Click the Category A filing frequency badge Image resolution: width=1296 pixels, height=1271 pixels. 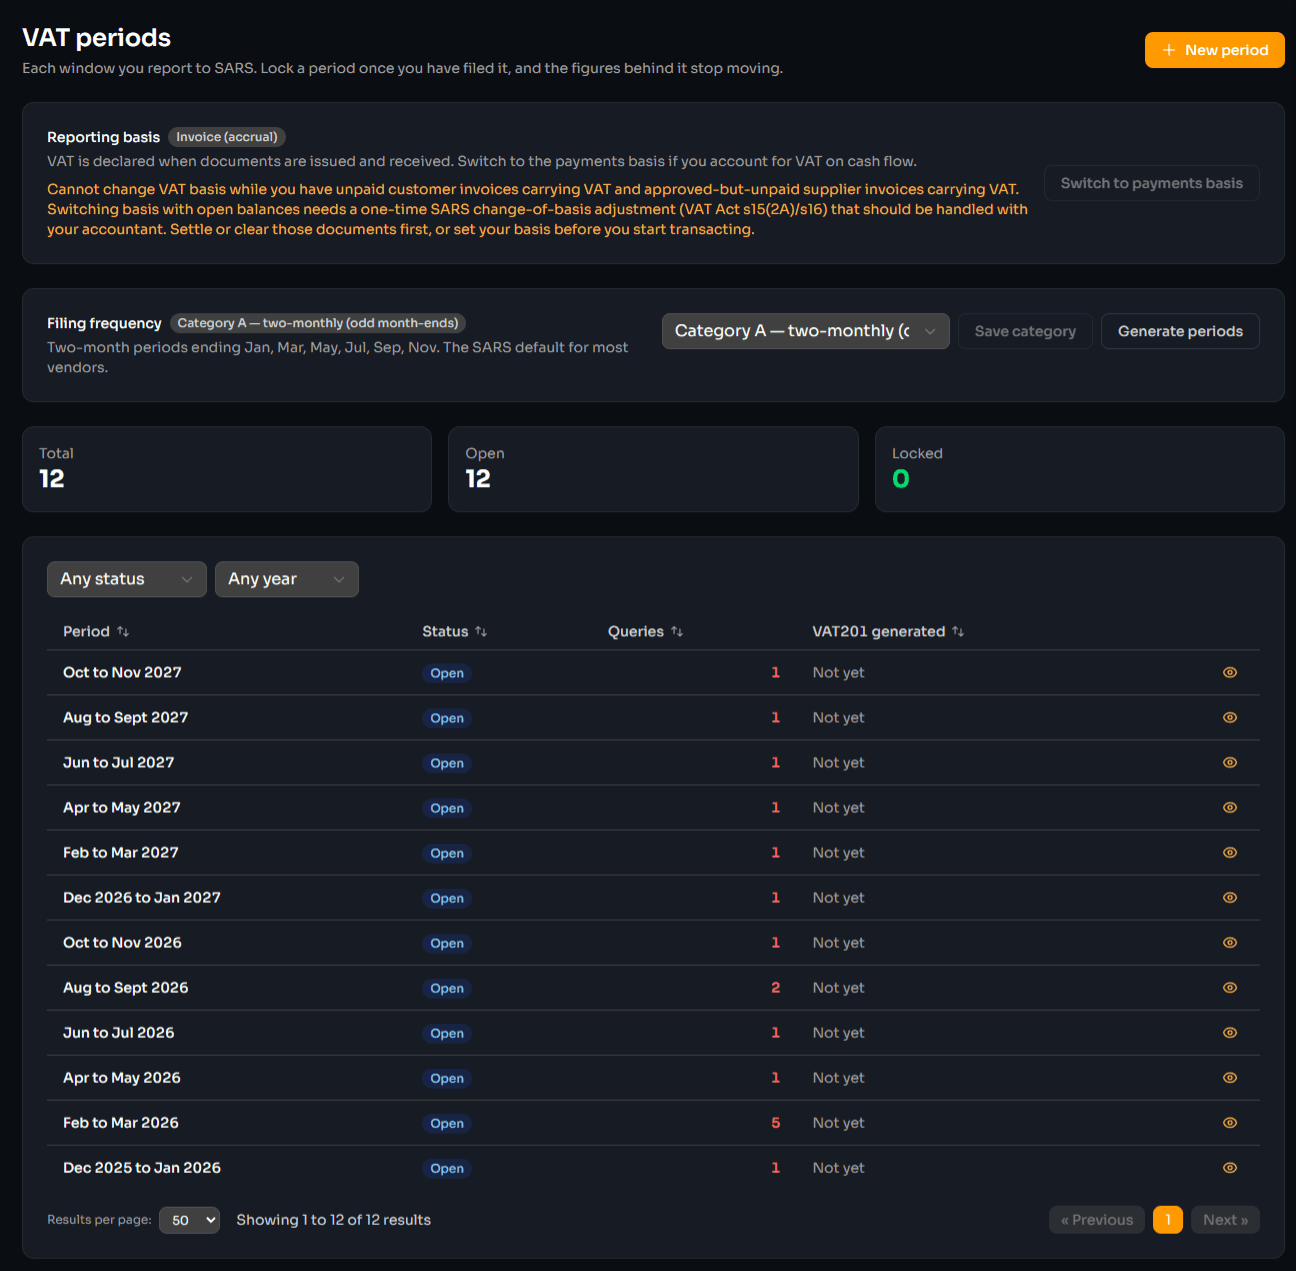pos(318,323)
